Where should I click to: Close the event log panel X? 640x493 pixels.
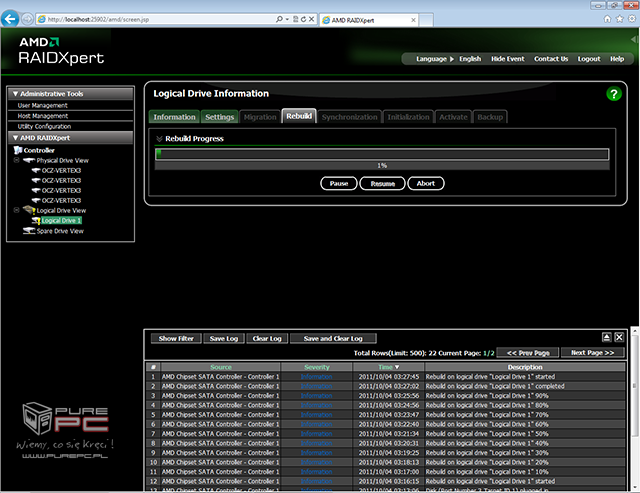click(x=619, y=337)
